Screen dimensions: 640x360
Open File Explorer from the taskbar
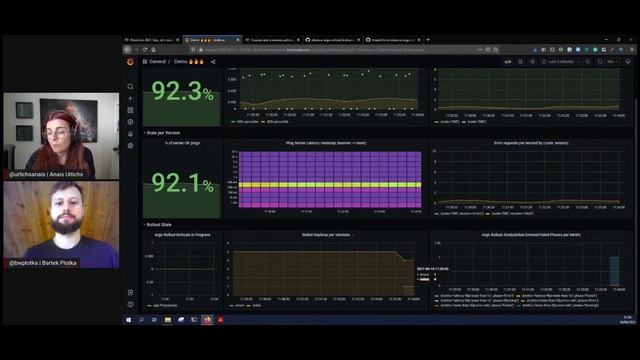pyautogui.click(x=167, y=320)
